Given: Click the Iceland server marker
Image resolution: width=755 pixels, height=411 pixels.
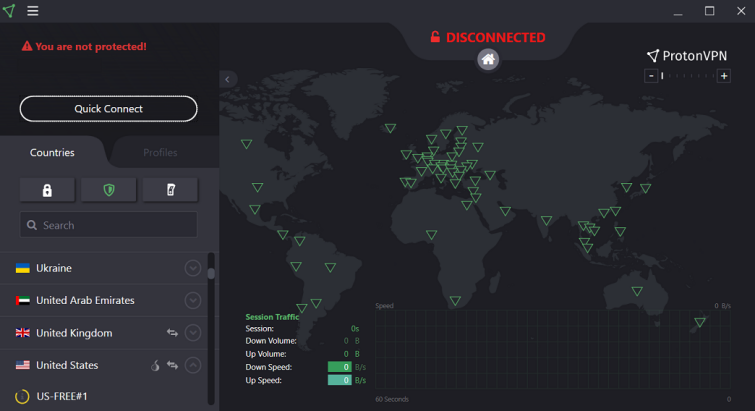Looking at the screenshot, I should [391, 128].
